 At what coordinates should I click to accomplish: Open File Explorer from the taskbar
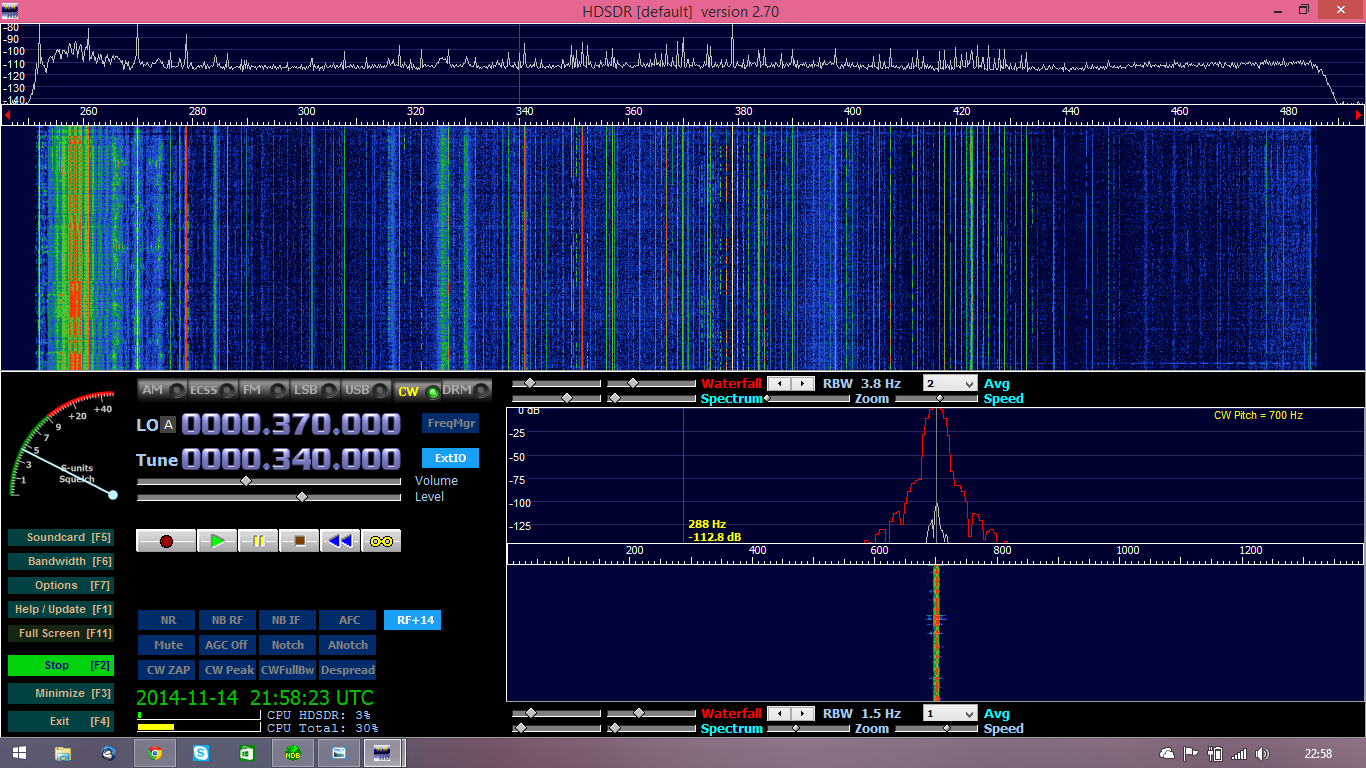[63, 753]
